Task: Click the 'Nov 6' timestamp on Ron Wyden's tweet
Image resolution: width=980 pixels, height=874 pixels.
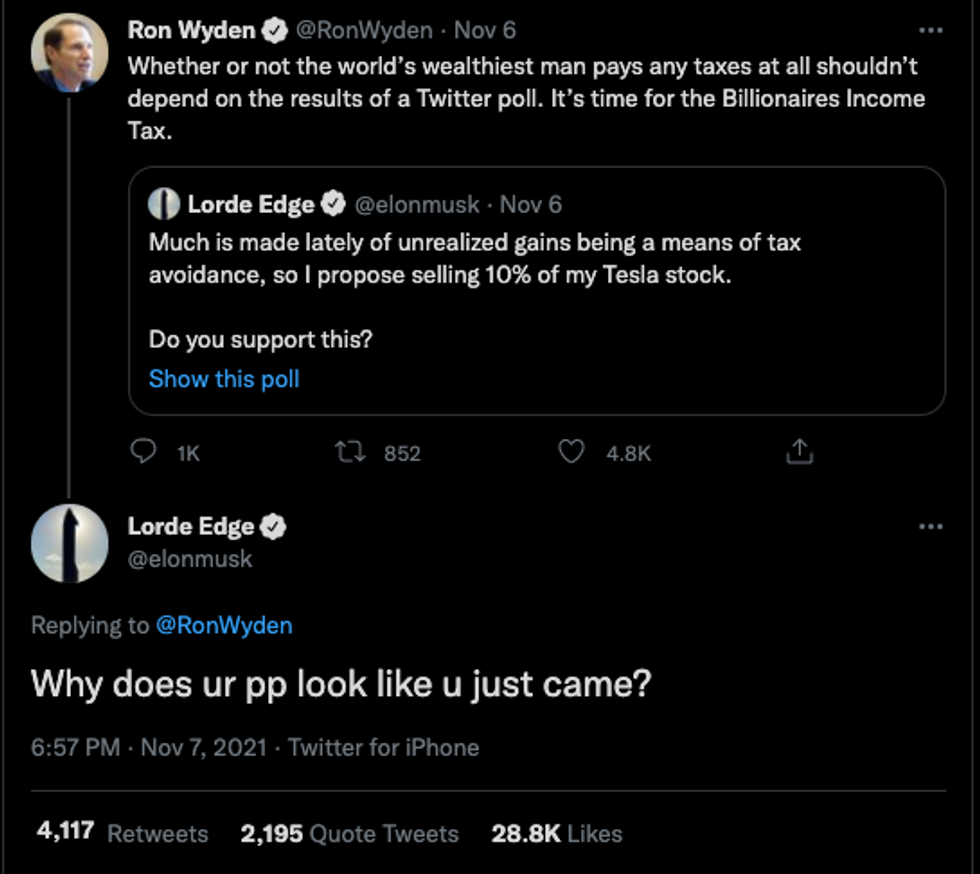Action: [485, 31]
